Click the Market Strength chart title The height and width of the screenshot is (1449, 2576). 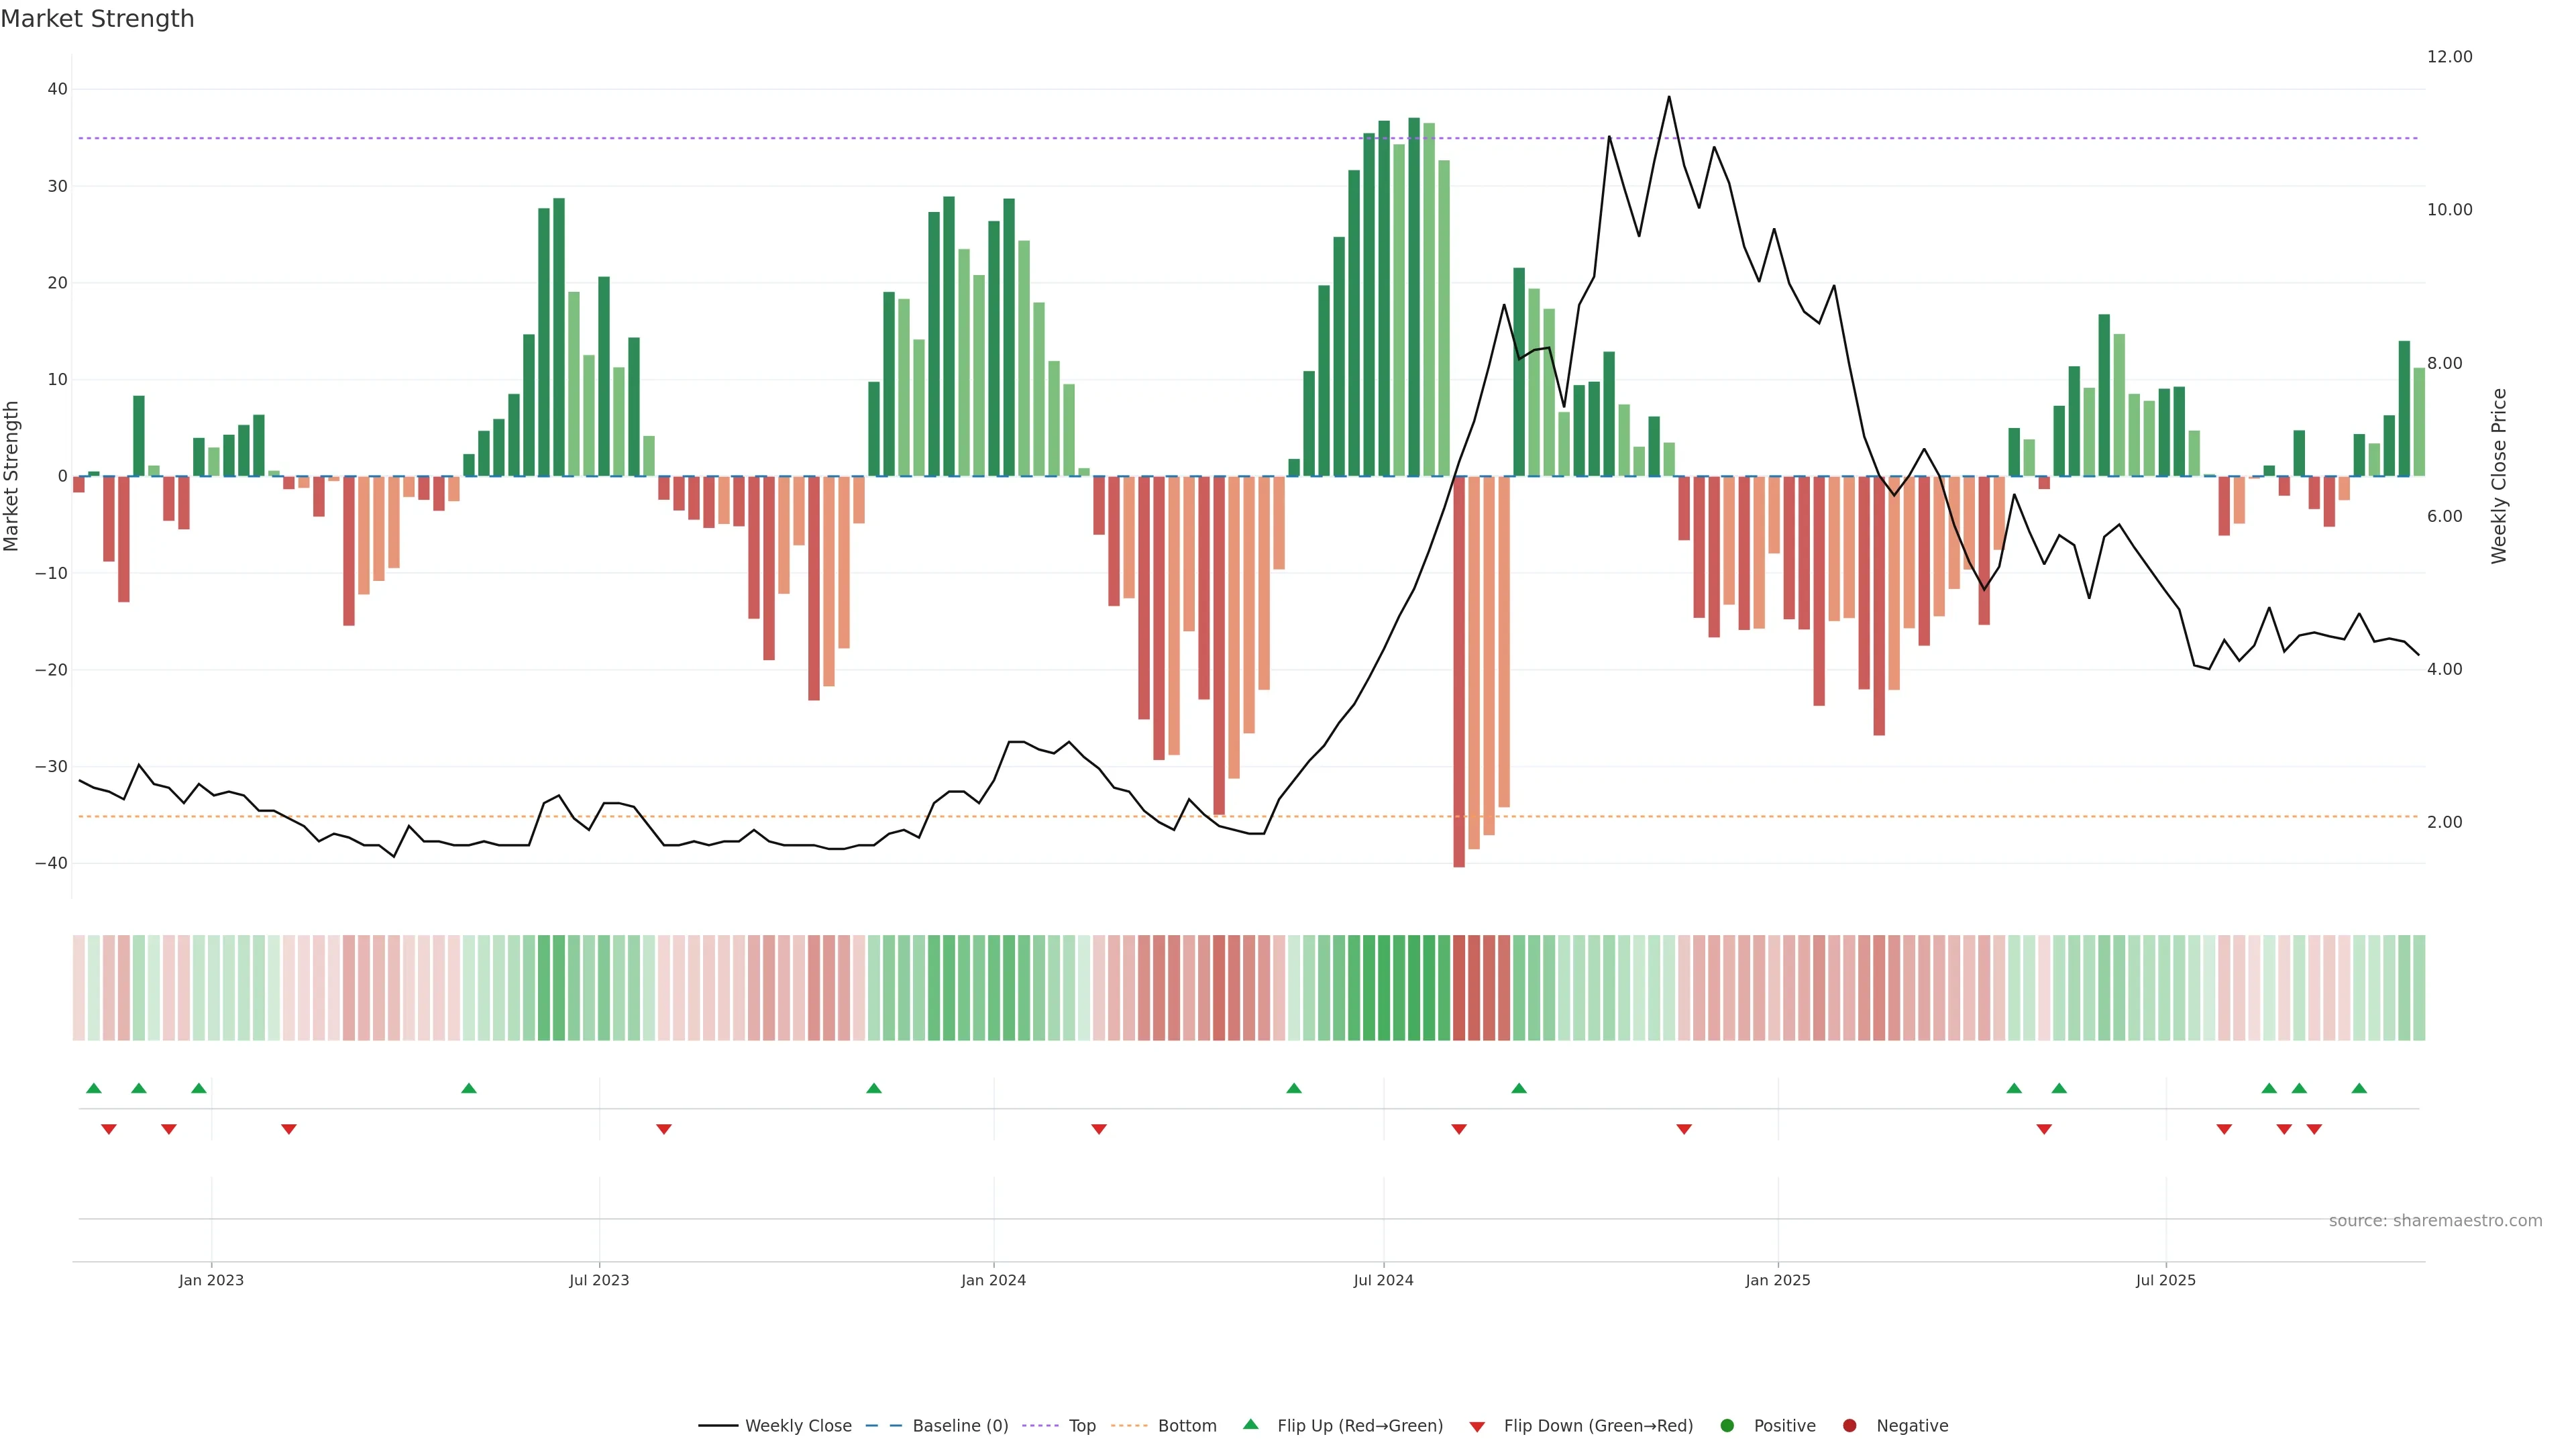coord(97,19)
